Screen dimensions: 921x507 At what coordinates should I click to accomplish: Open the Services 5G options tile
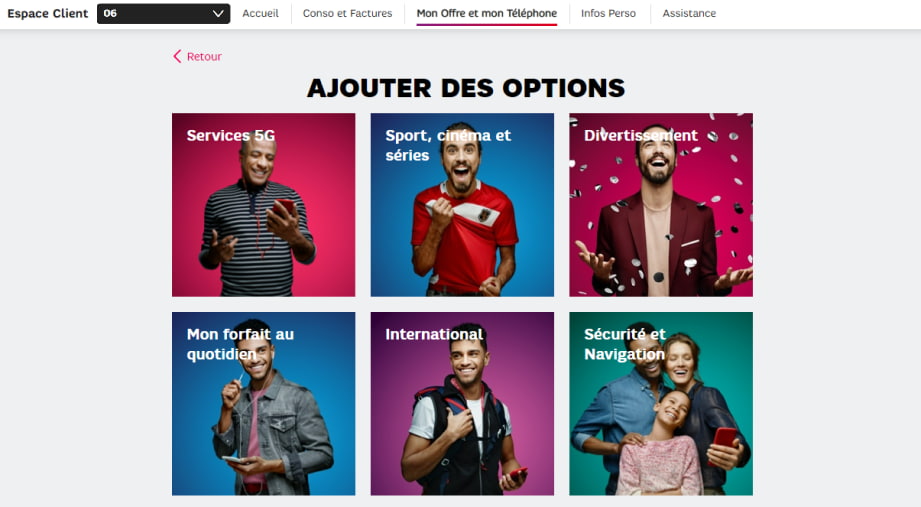point(264,204)
